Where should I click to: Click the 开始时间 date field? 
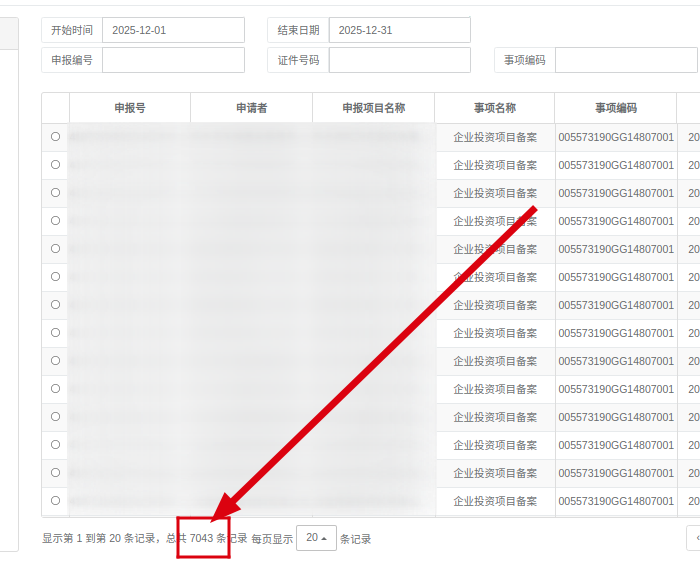pyautogui.click(x=173, y=30)
